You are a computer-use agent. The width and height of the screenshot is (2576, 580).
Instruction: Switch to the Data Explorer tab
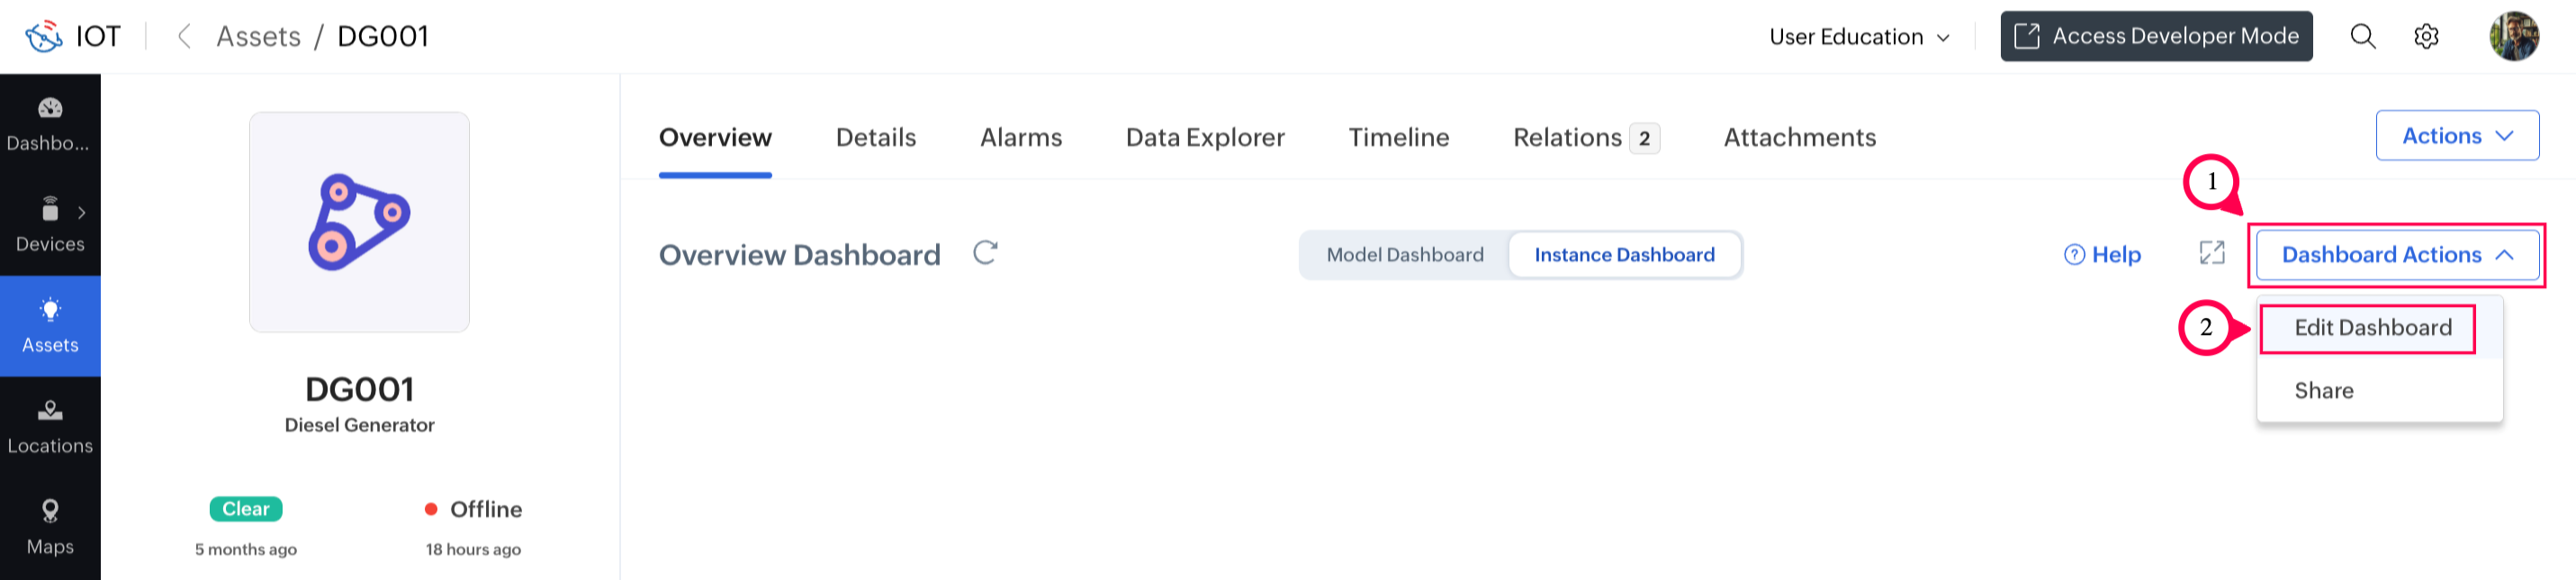coord(1205,138)
